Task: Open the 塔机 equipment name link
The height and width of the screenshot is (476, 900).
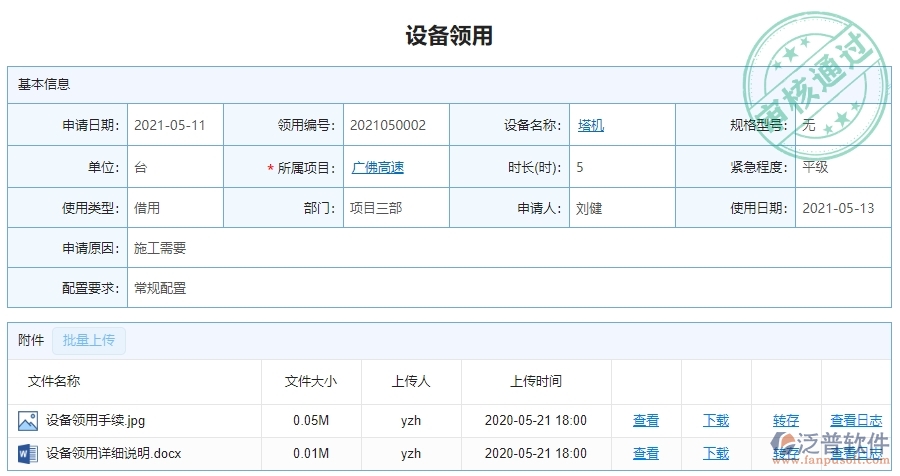Action: pyautogui.click(x=591, y=125)
